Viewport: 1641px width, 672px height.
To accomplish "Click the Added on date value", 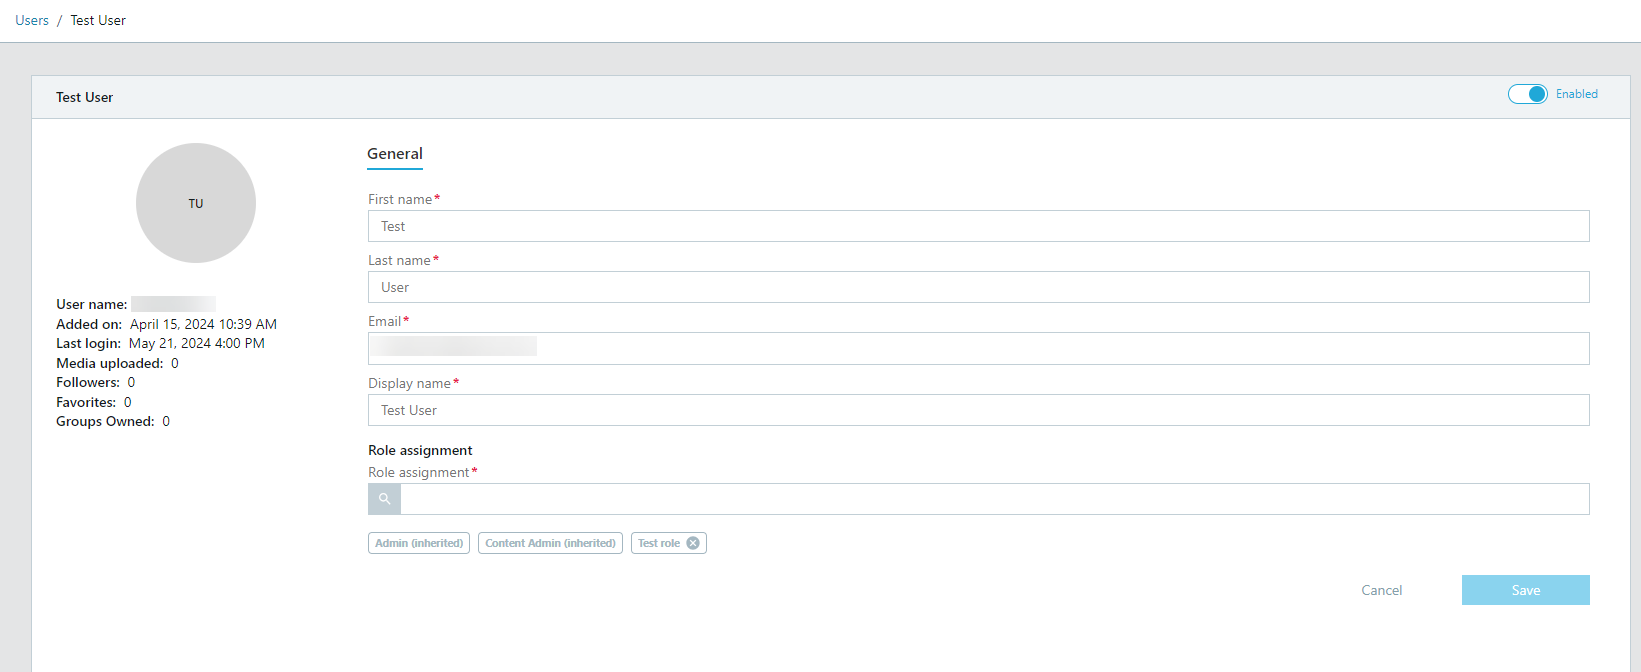I will click(203, 324).
